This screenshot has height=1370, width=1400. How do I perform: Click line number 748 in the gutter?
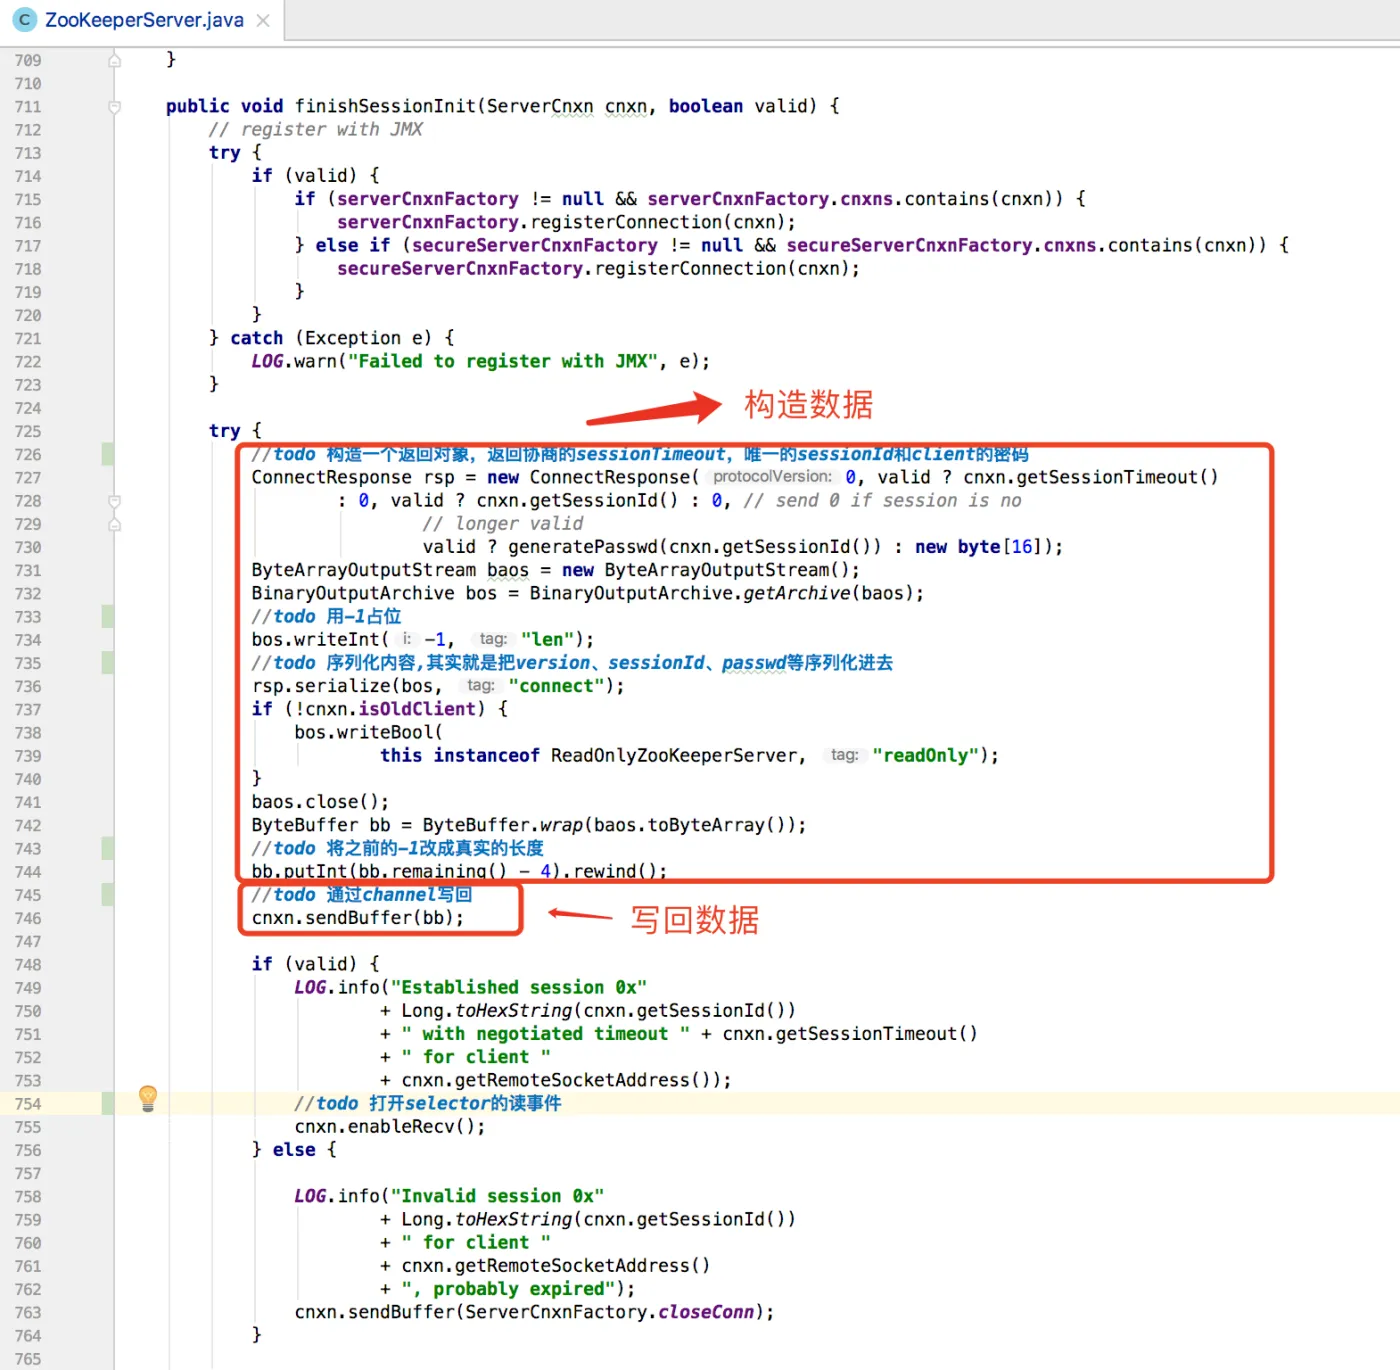coord(28,964)
